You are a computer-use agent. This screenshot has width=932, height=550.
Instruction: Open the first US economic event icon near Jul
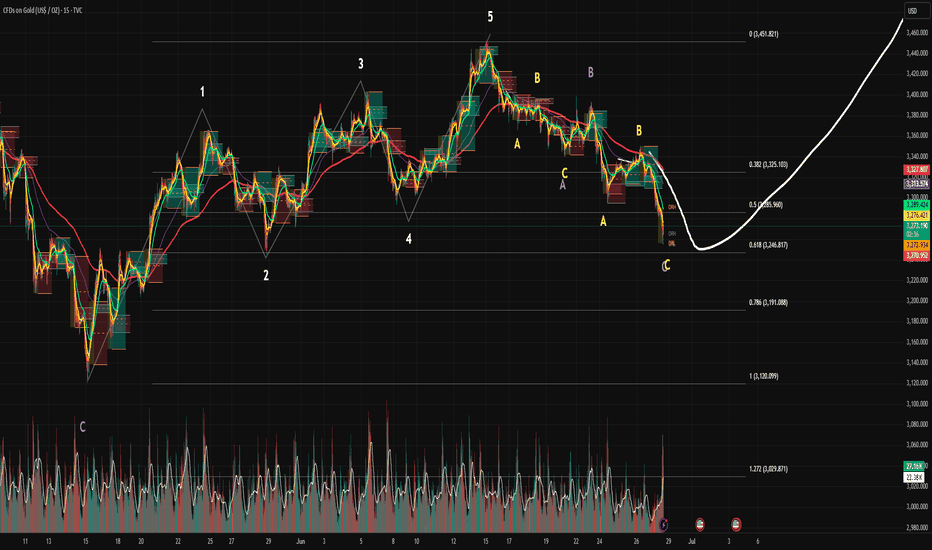click(700, 524)
